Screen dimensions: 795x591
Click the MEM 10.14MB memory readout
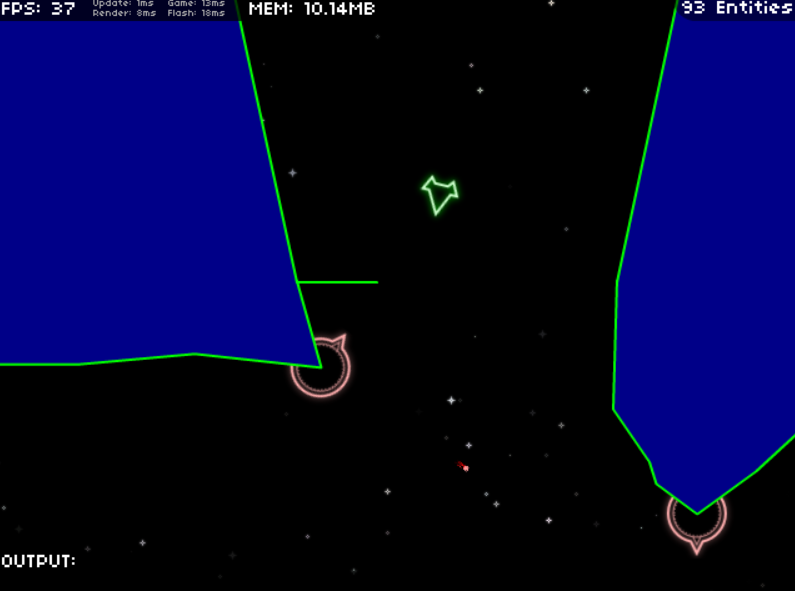click(313, 9)
